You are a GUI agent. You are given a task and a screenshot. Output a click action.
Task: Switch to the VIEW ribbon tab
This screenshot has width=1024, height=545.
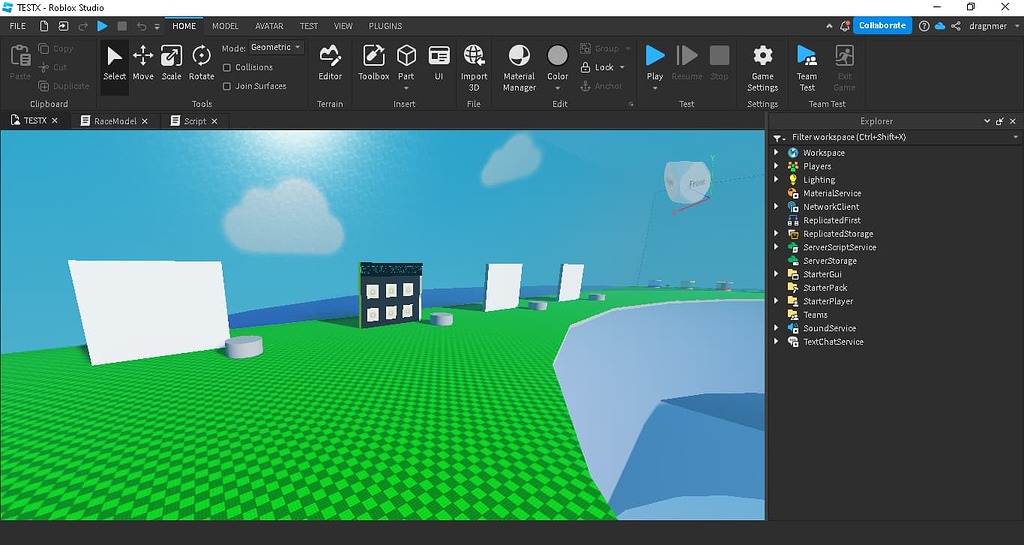[x=344, y=26]
